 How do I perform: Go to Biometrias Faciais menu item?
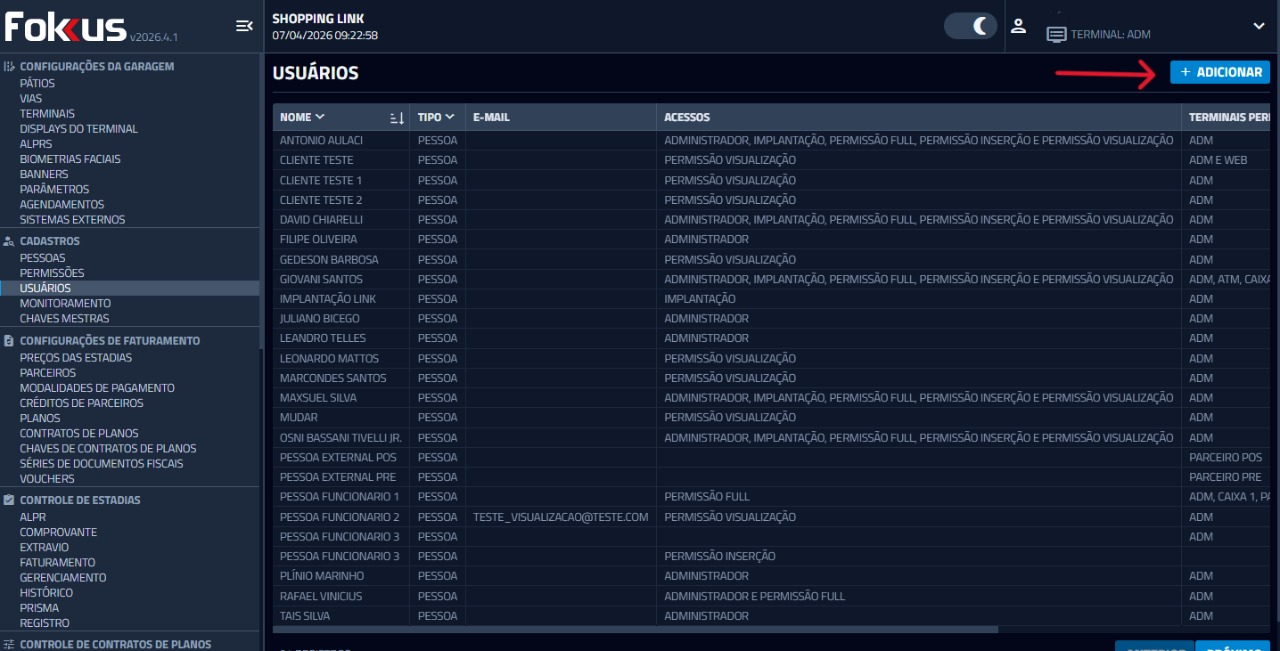coord(70,159)
